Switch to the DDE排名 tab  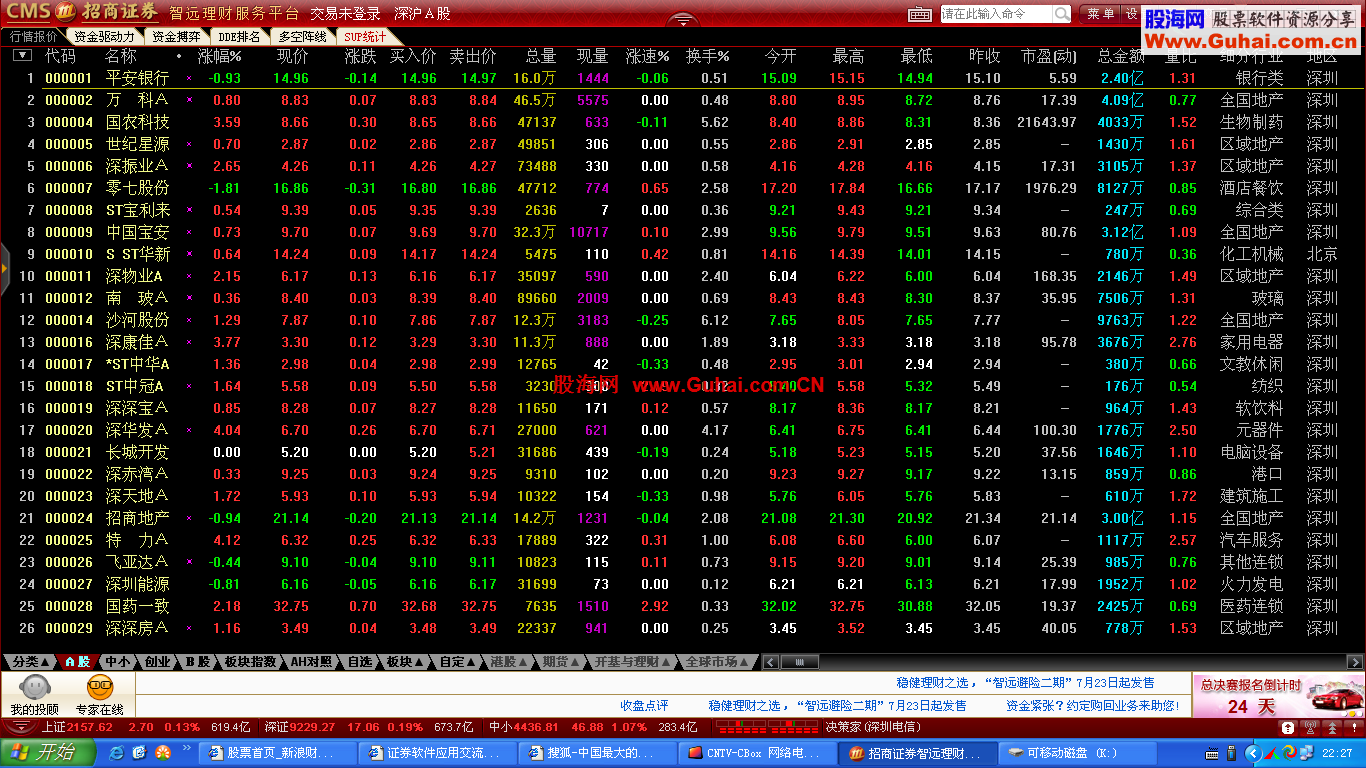(239, 36)
